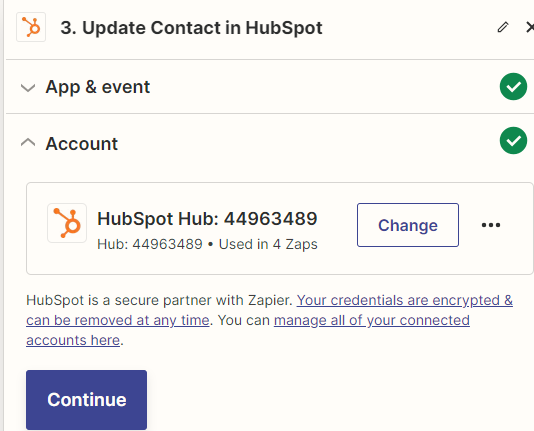The height and width of the screenshot is (431, 534).
Task: Select the App & event section heading
Action: [98, 87]
